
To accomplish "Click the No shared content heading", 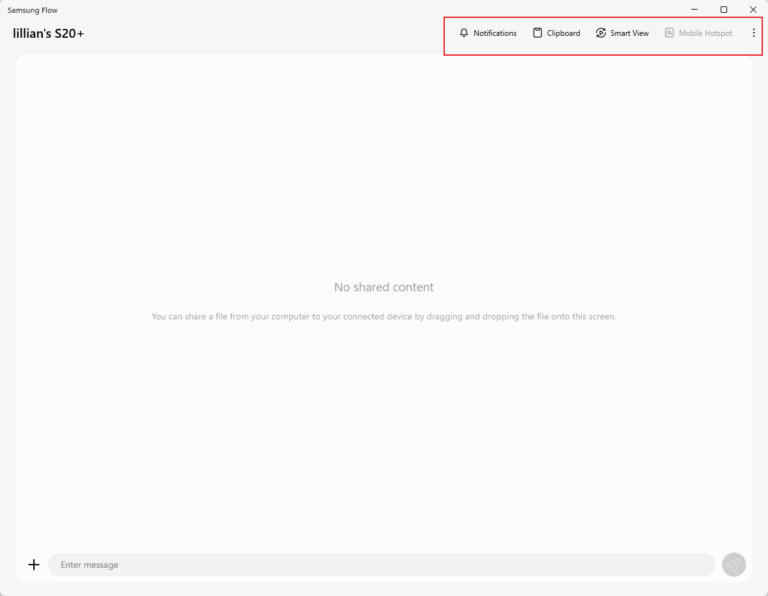I will point(384,287).
